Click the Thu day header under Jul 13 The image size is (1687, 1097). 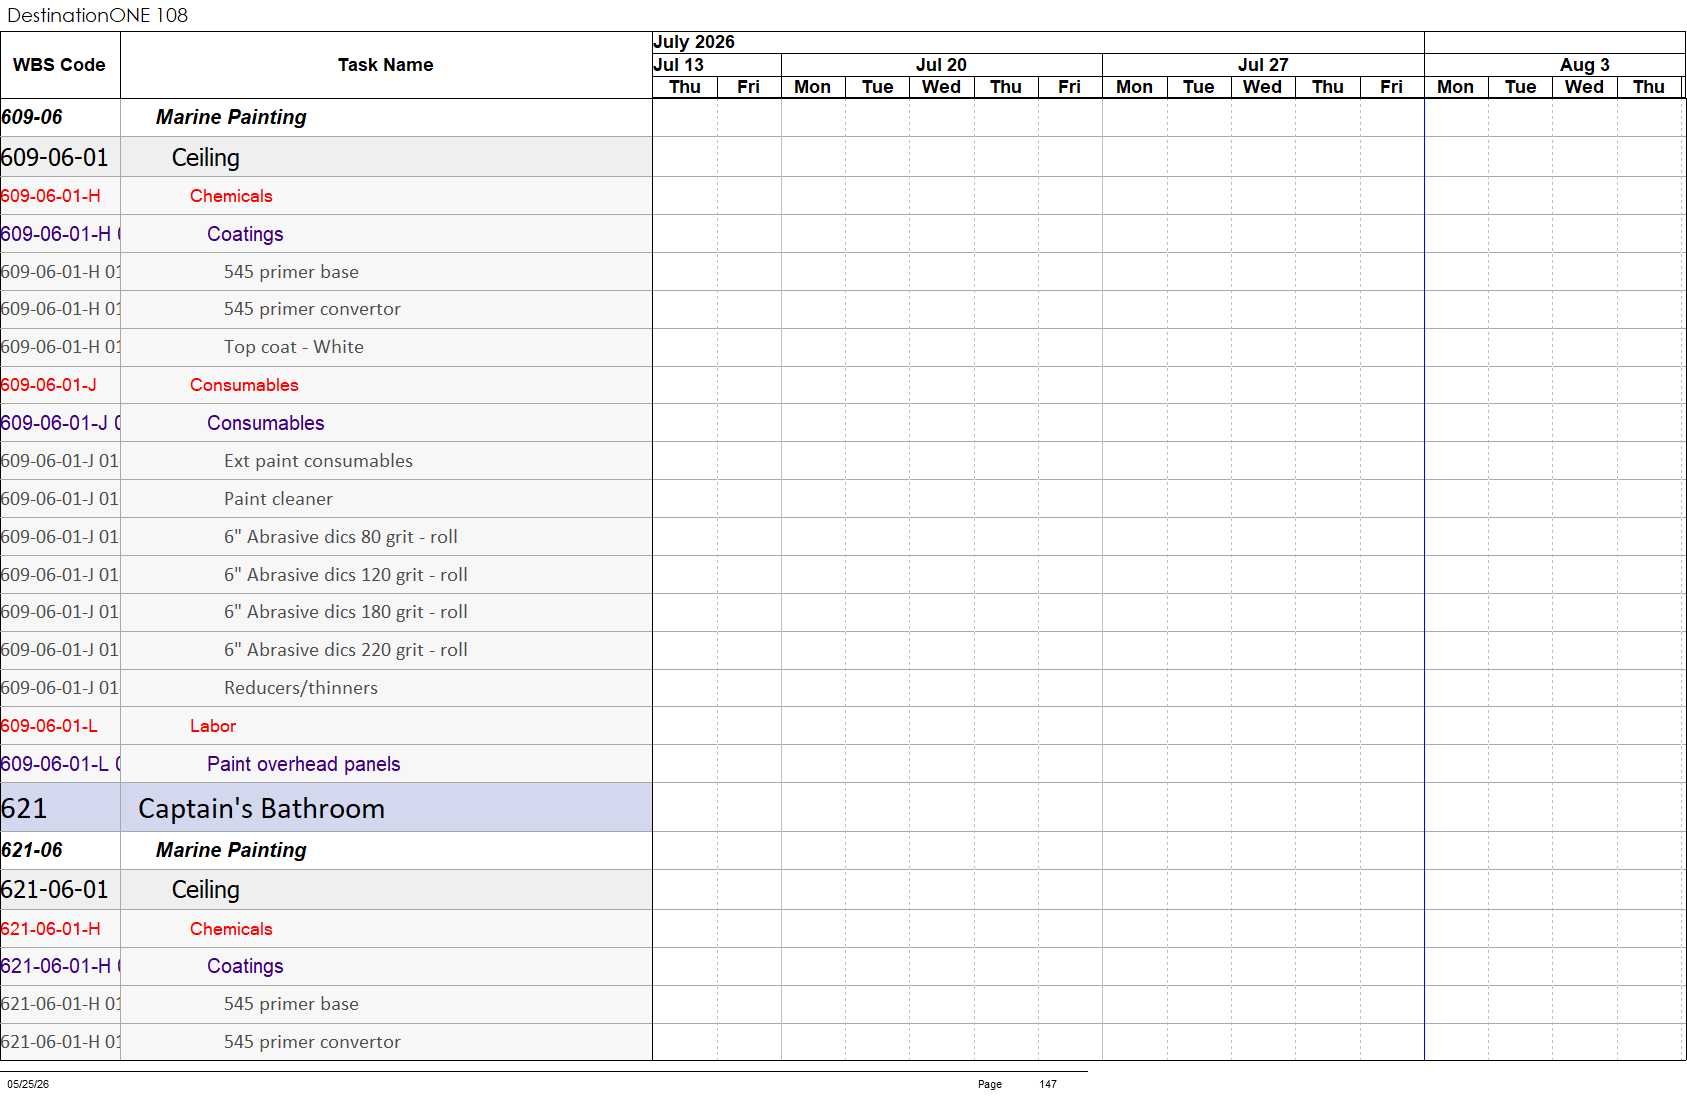(685, 87)
